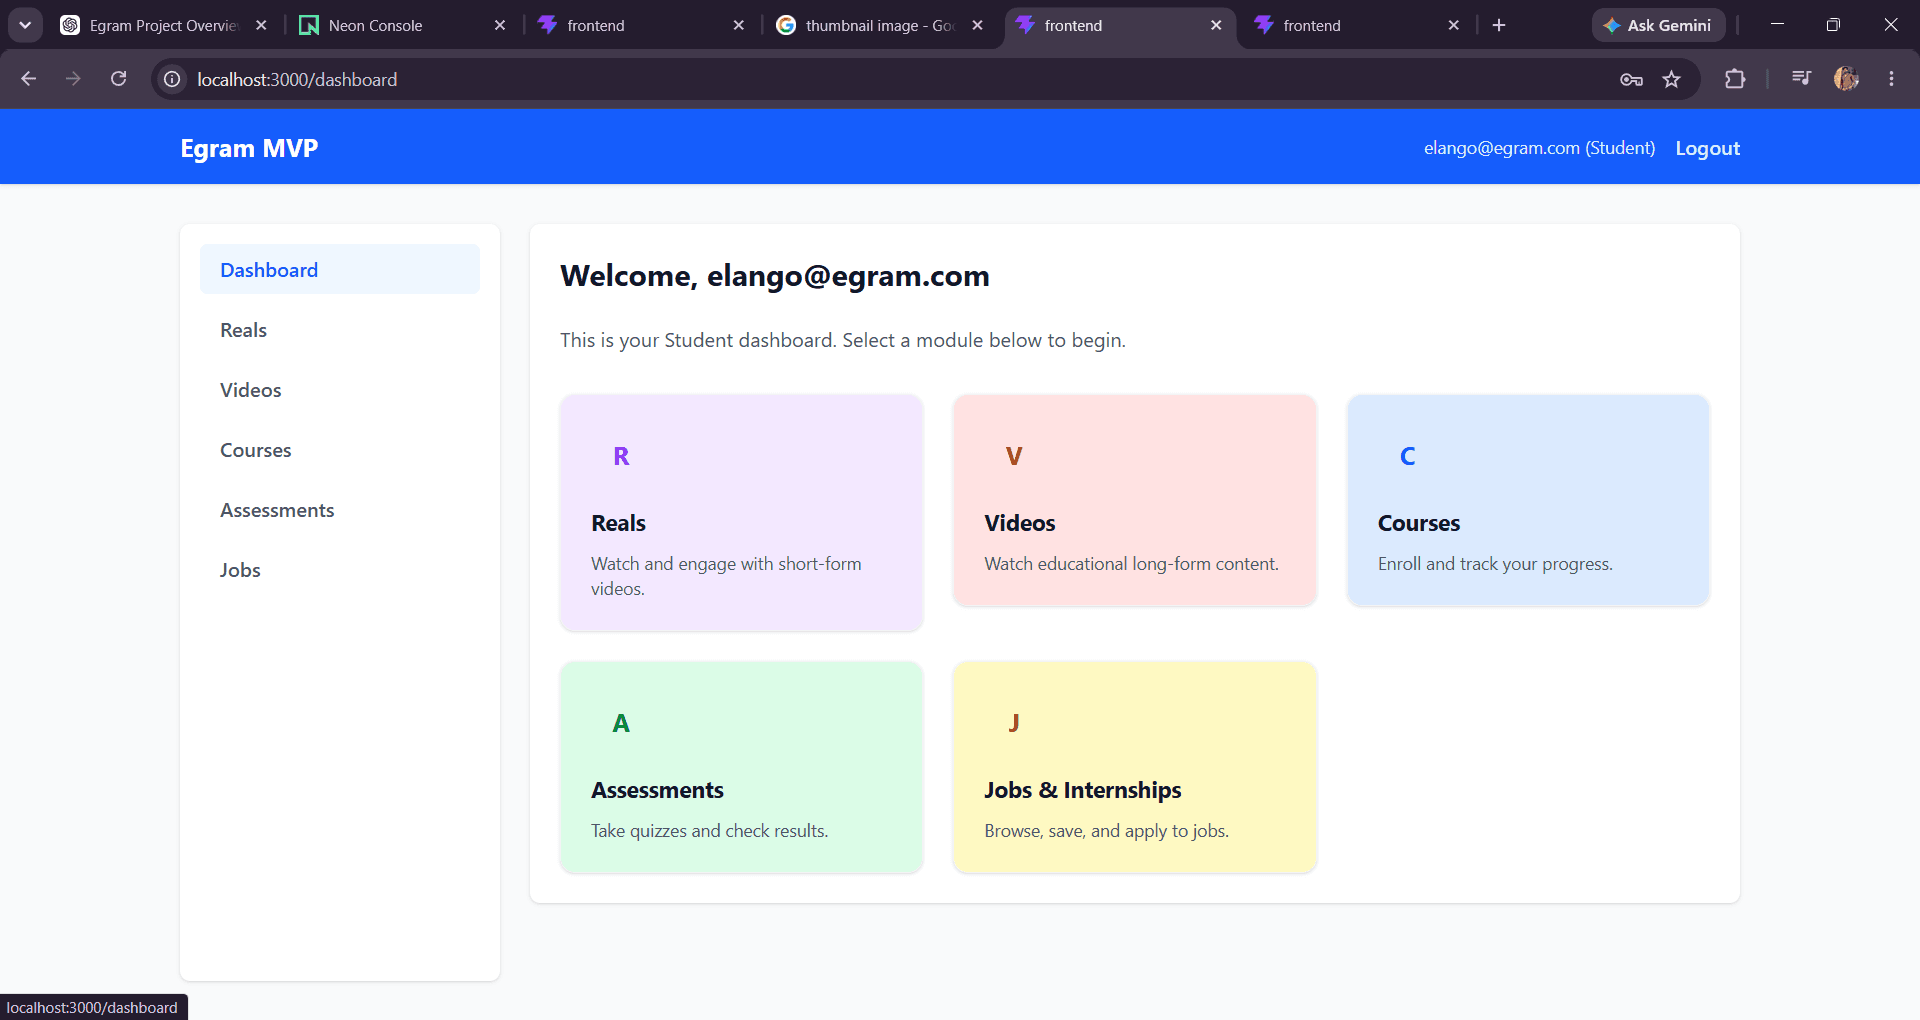This screenshot has width=1920, height=1020.
Task: Click the J icon on the Jobs card
Action: pos(1014,723)
